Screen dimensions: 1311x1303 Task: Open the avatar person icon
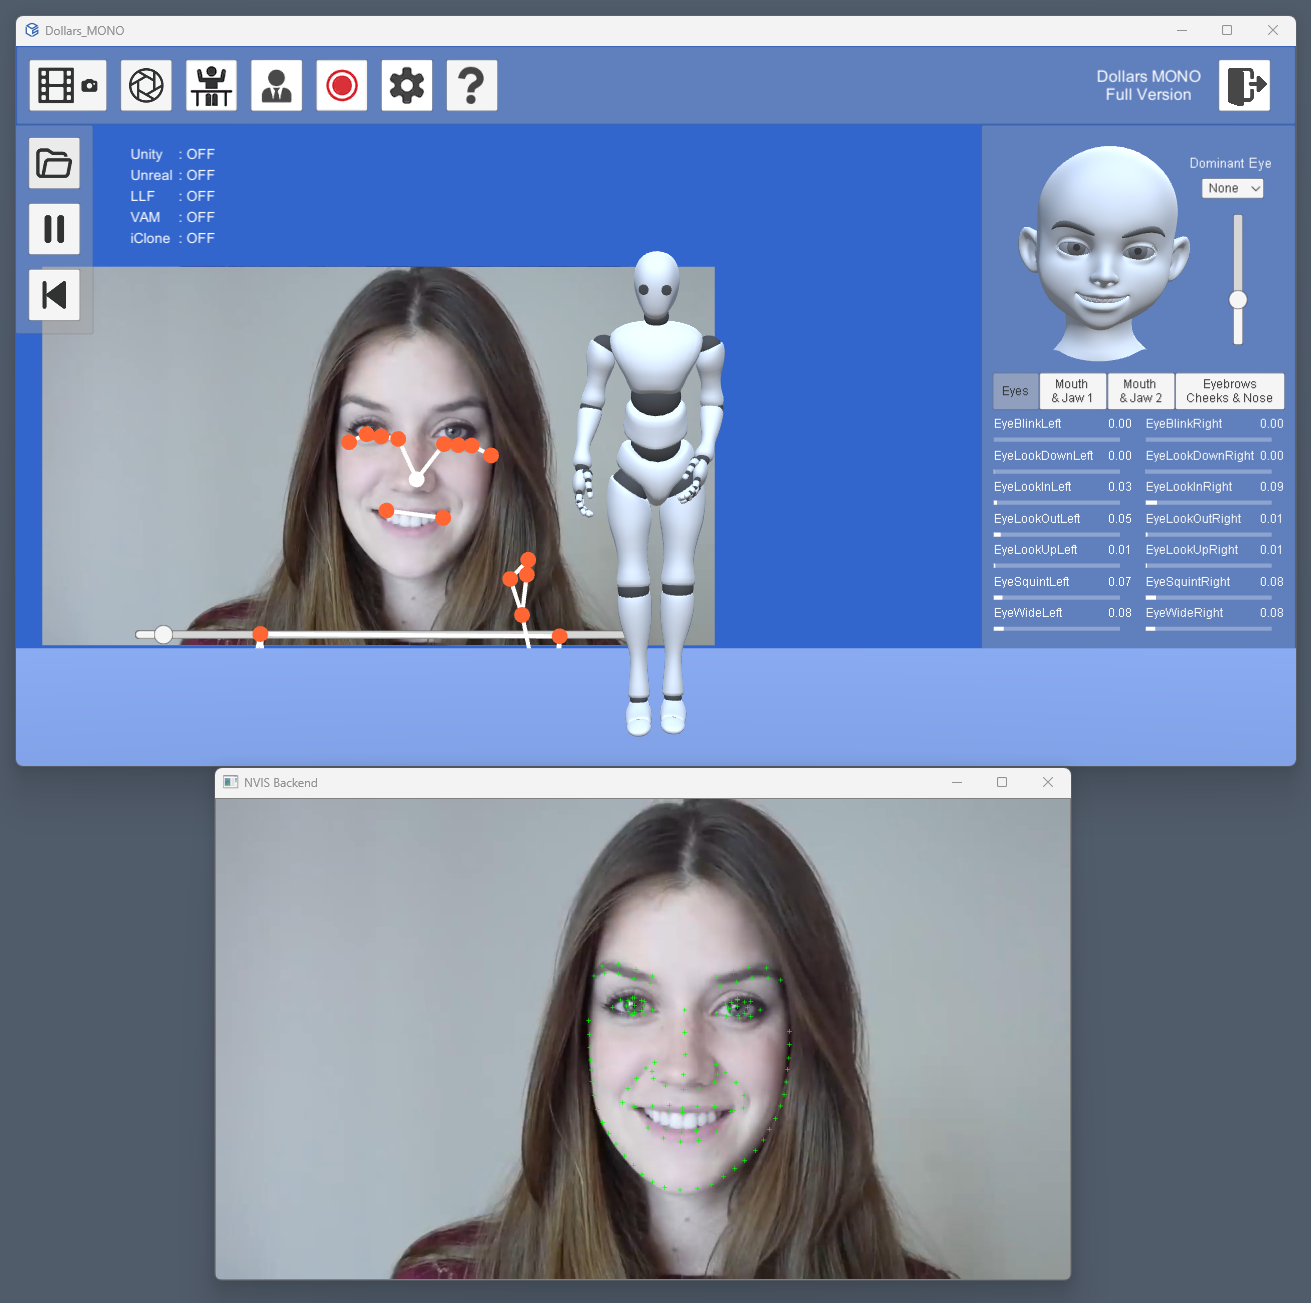coord(276,86)
